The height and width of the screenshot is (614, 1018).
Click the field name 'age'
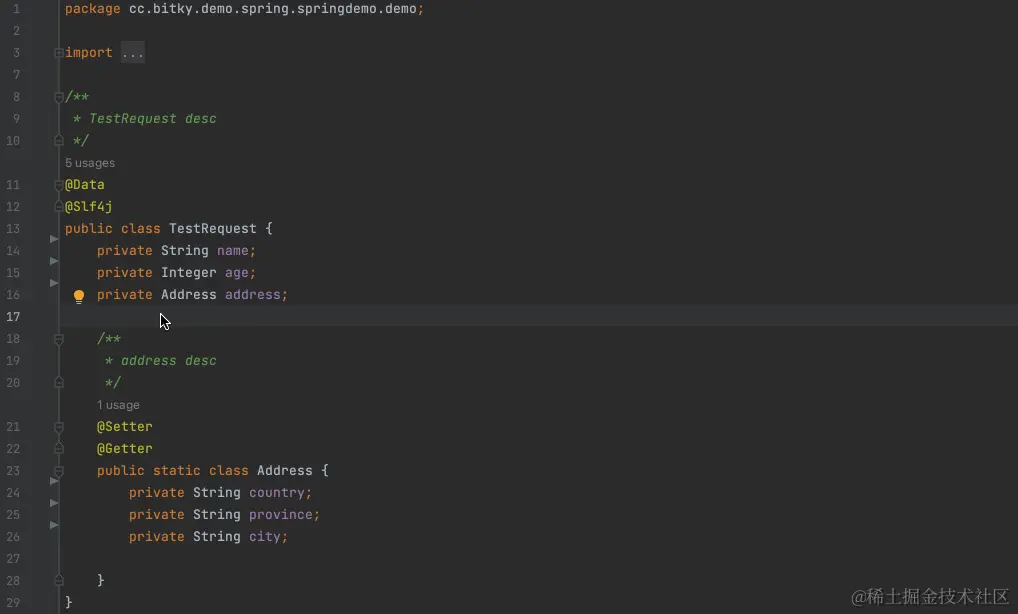pos(236,273)
